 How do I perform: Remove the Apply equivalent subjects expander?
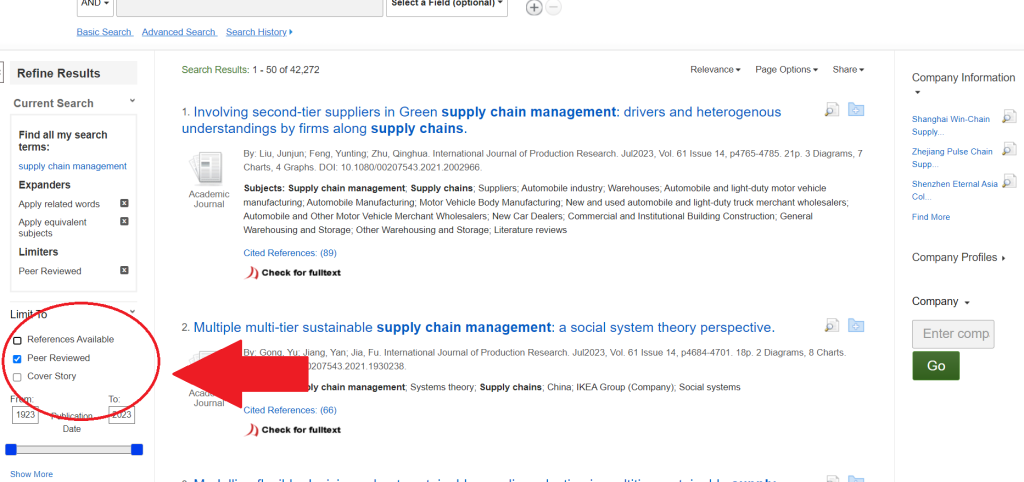point(124,221)
